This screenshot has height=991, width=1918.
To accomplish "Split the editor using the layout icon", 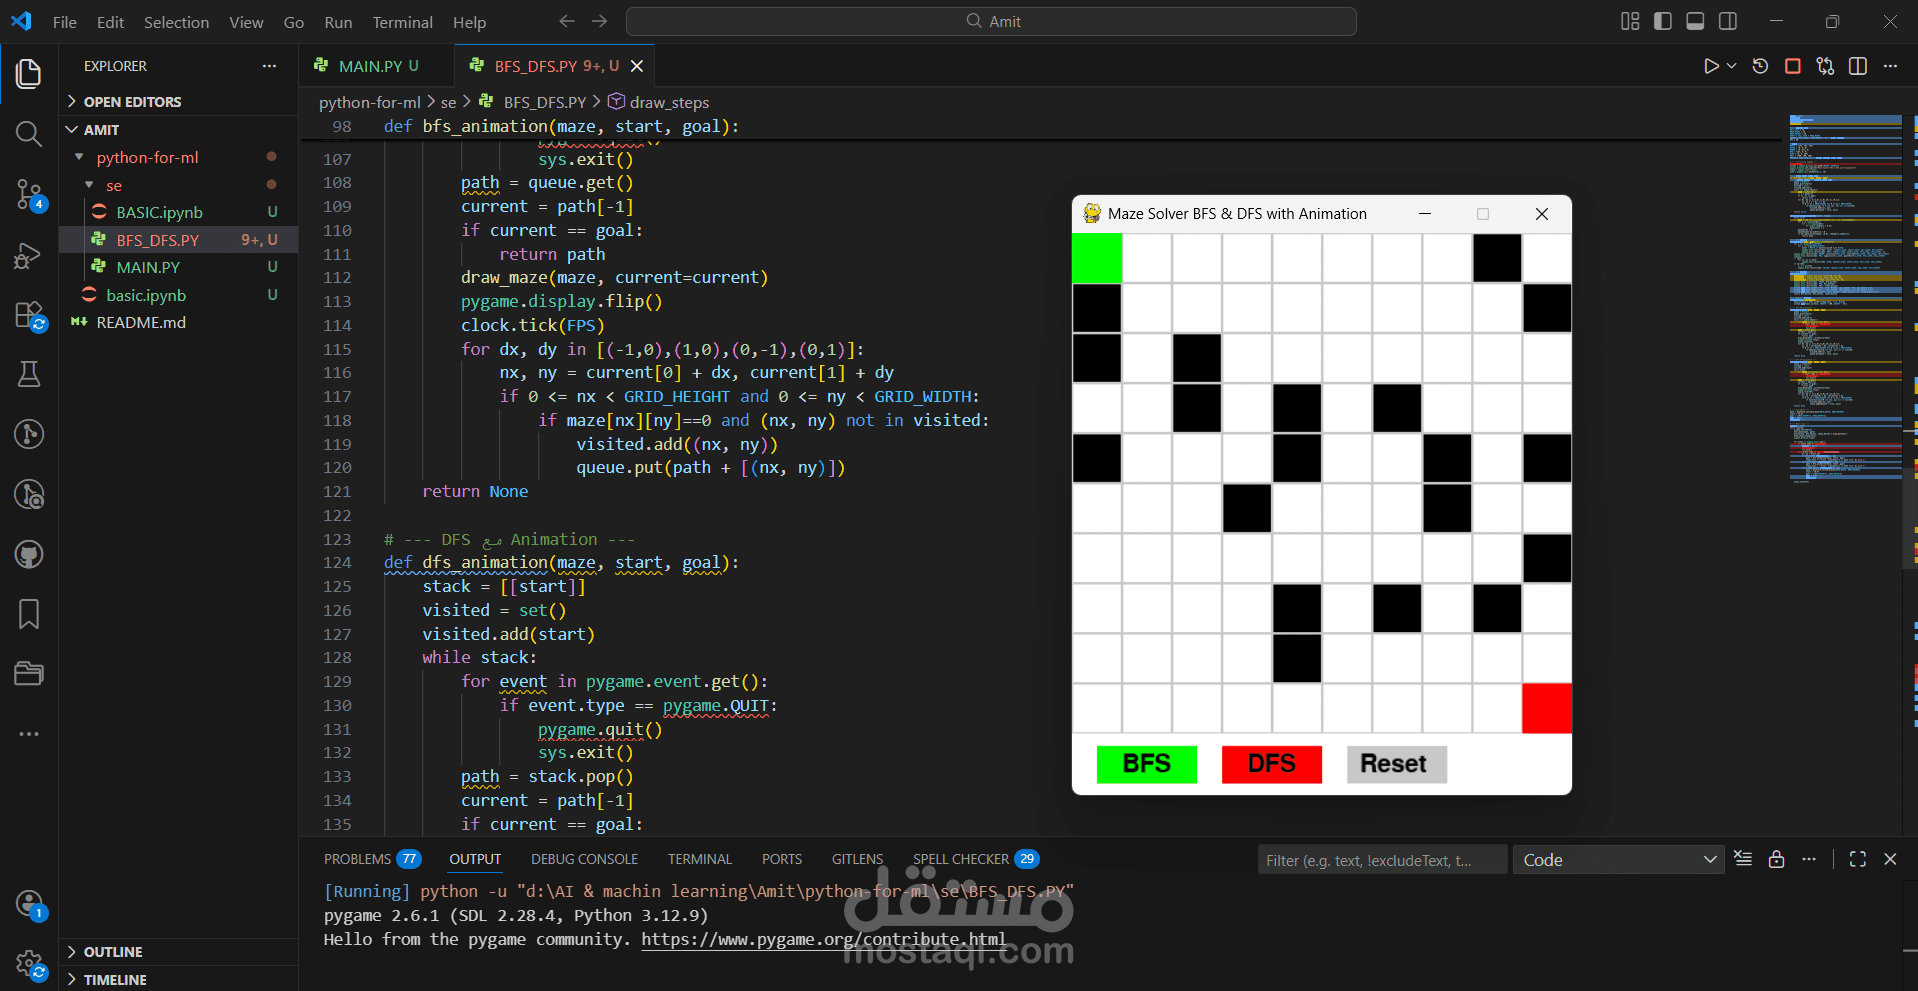I will (1858, 65).
